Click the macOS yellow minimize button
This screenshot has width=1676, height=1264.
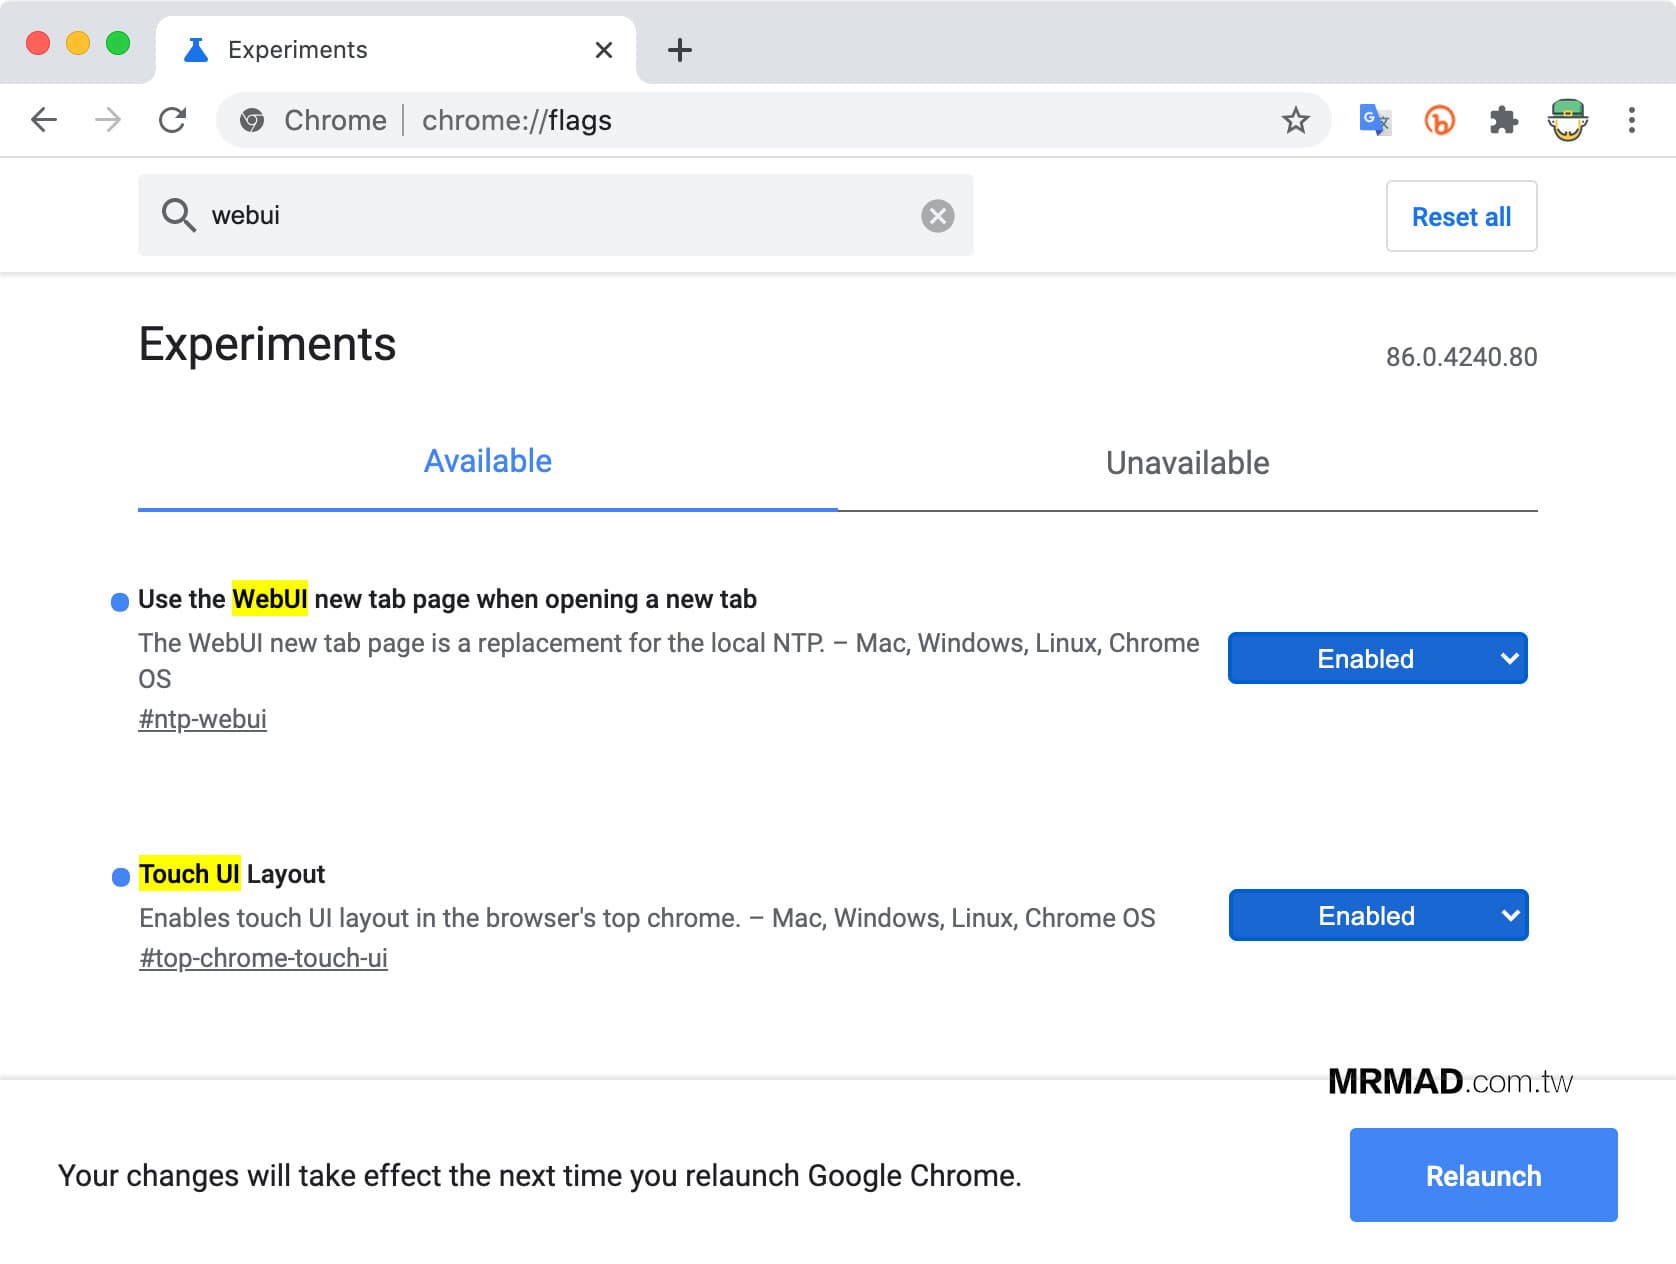(78, 43)
